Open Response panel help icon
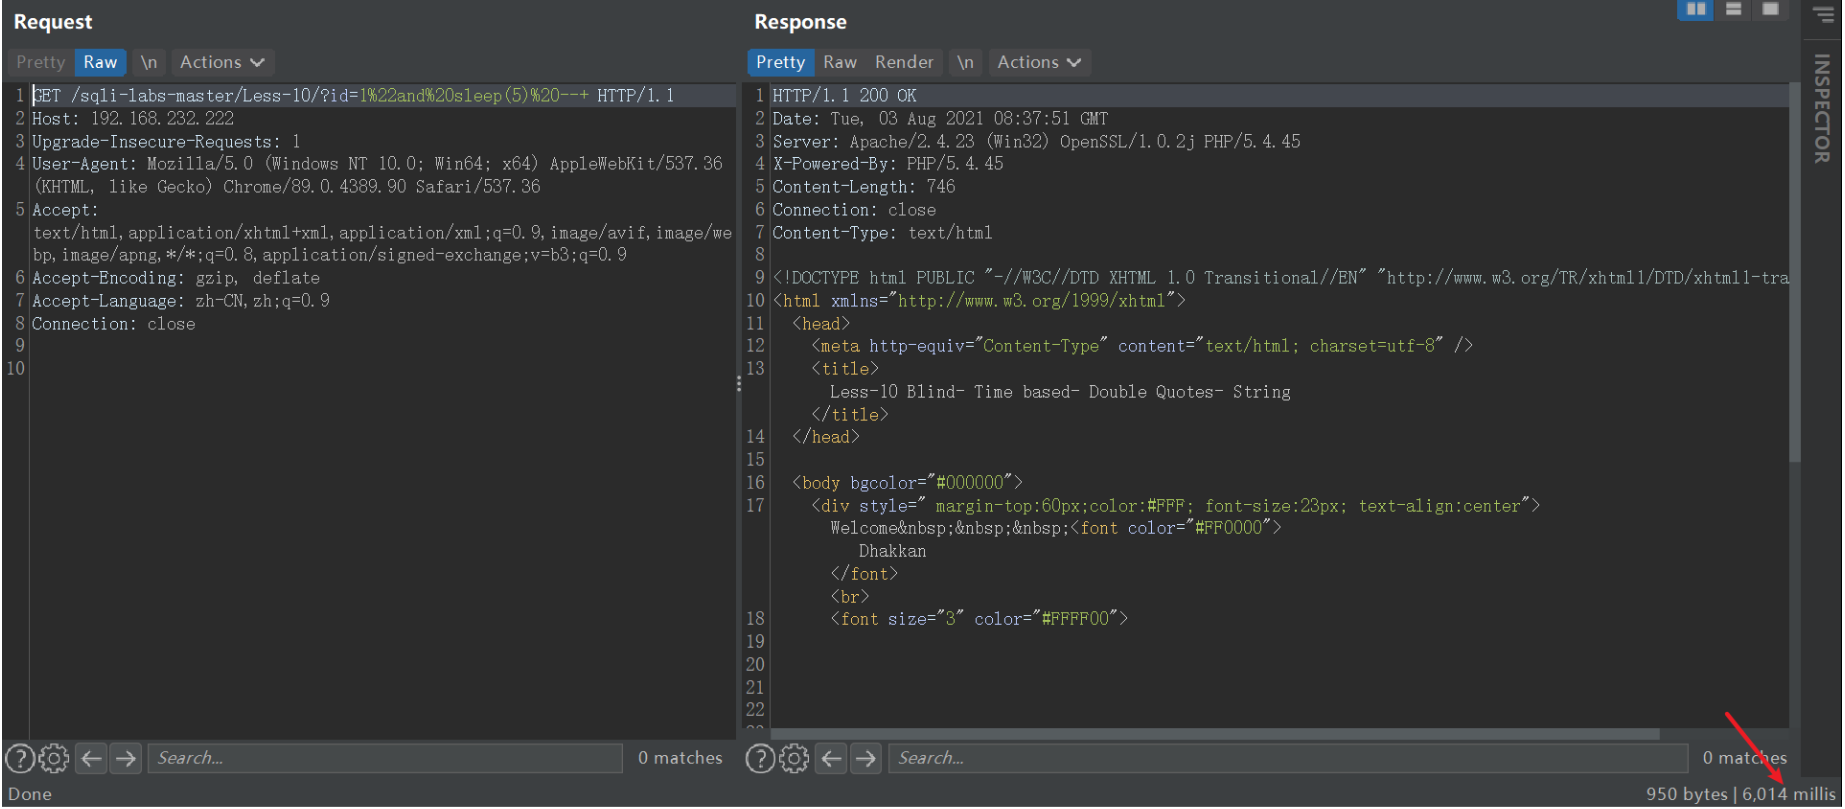The height and width of the screenshot is (809, 1845). click(x=760, y=759)
